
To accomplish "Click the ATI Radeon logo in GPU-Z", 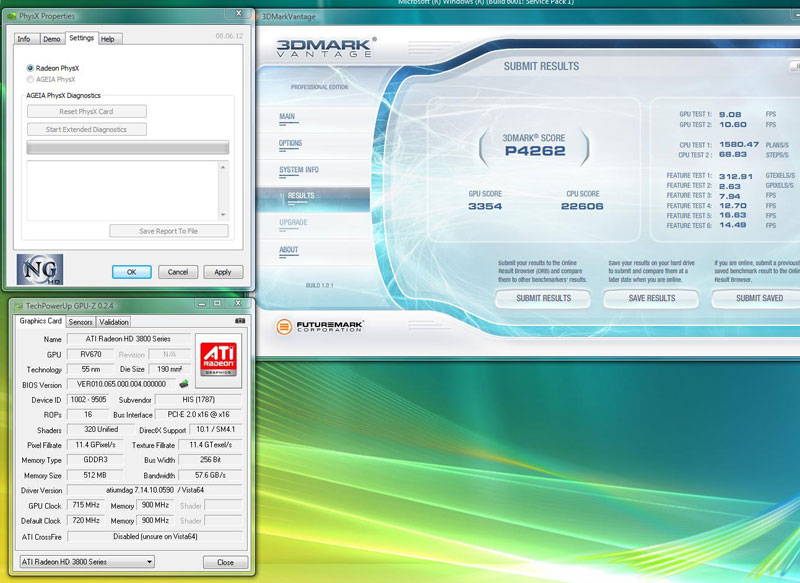I will click(x=218, y=360).
